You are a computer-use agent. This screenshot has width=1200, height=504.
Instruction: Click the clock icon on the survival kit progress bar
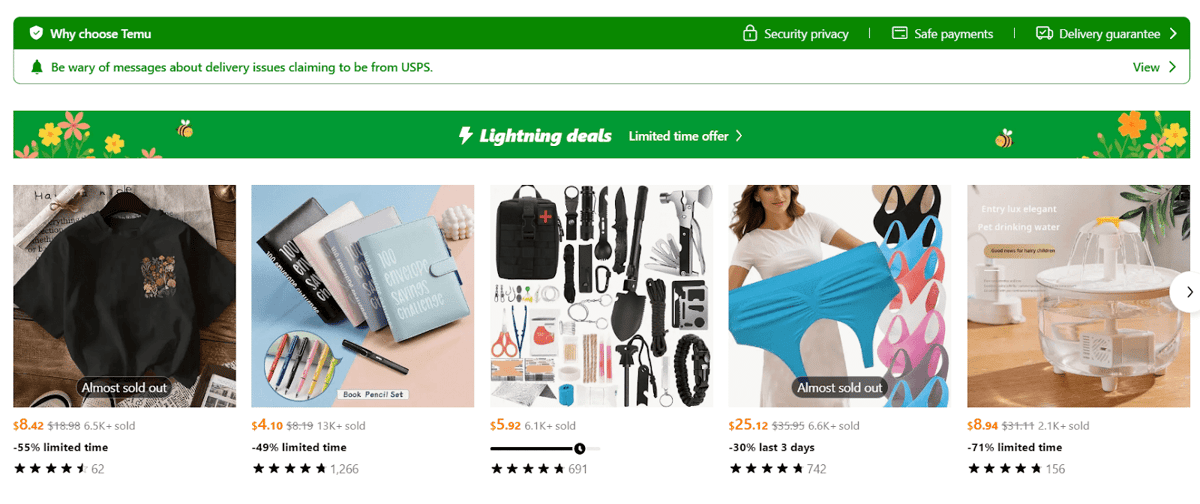pos(580,448)
